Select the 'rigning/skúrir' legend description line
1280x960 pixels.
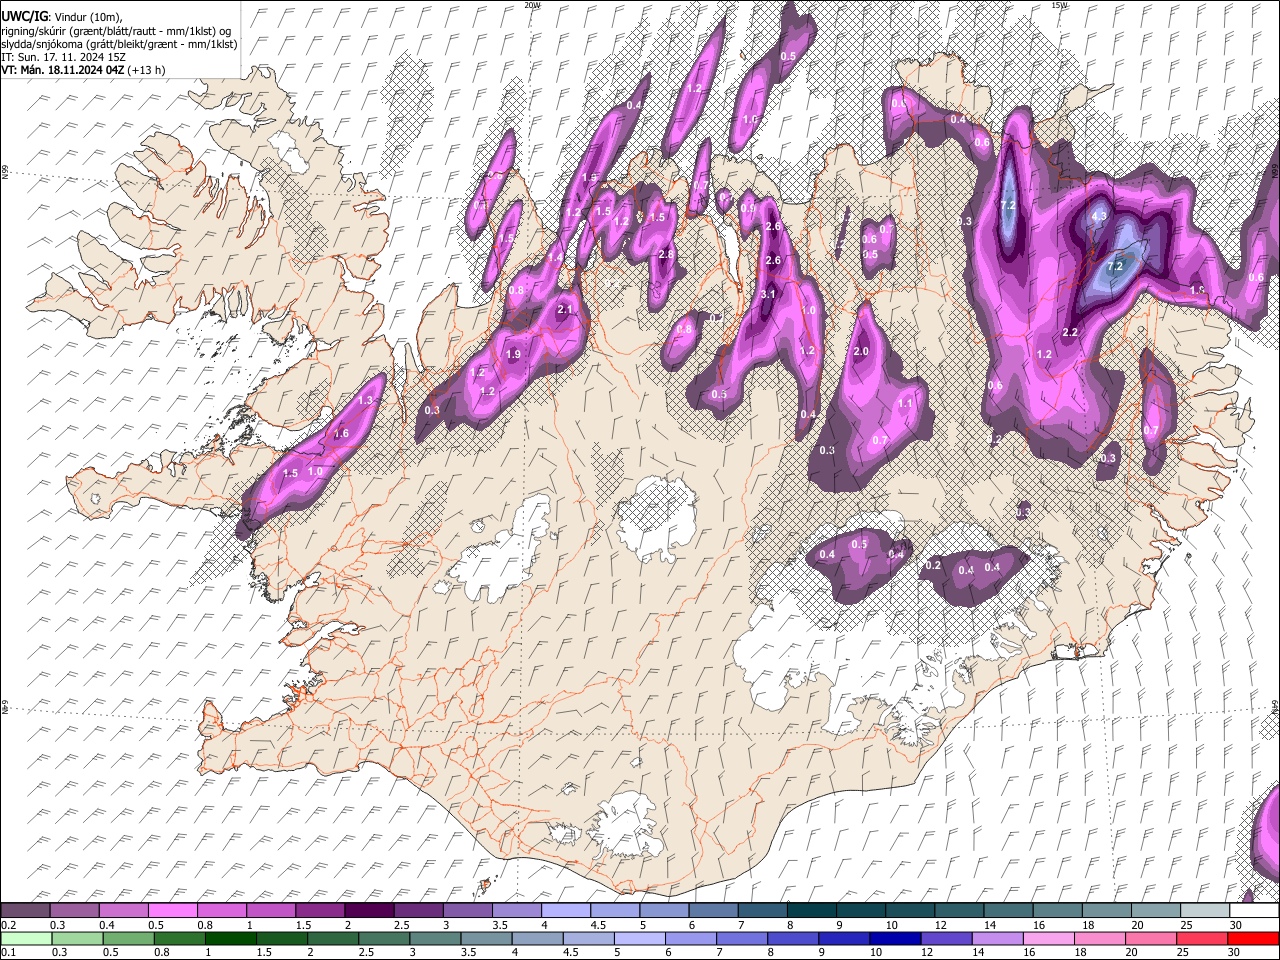coord(116,30)
